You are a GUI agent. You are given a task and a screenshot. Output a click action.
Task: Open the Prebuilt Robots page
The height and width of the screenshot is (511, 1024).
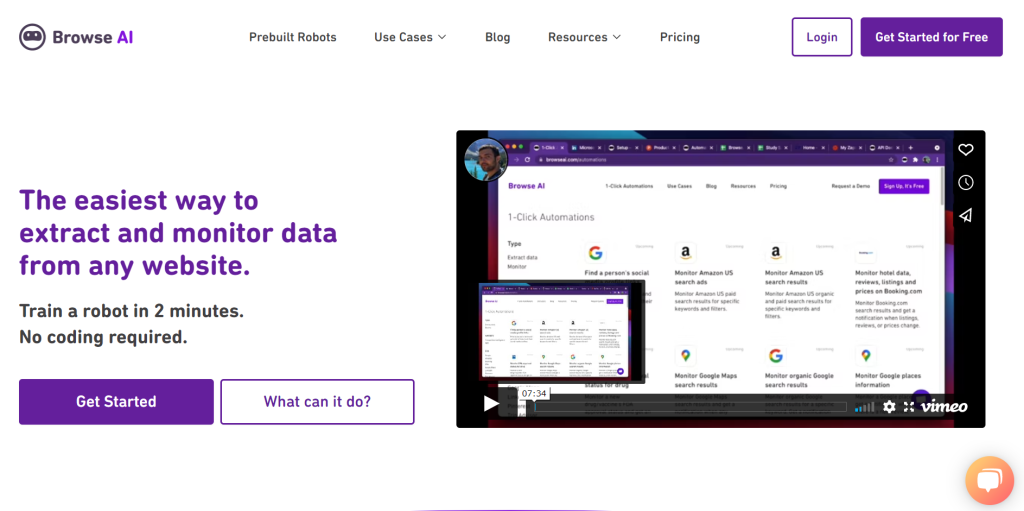coord(293,37)
